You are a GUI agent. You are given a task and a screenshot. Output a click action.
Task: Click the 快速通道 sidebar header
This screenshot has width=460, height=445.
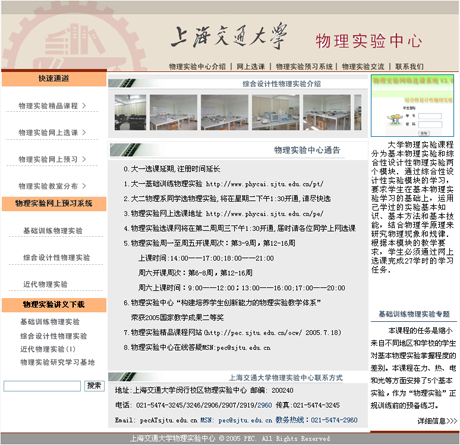click(x=54, y=79)
